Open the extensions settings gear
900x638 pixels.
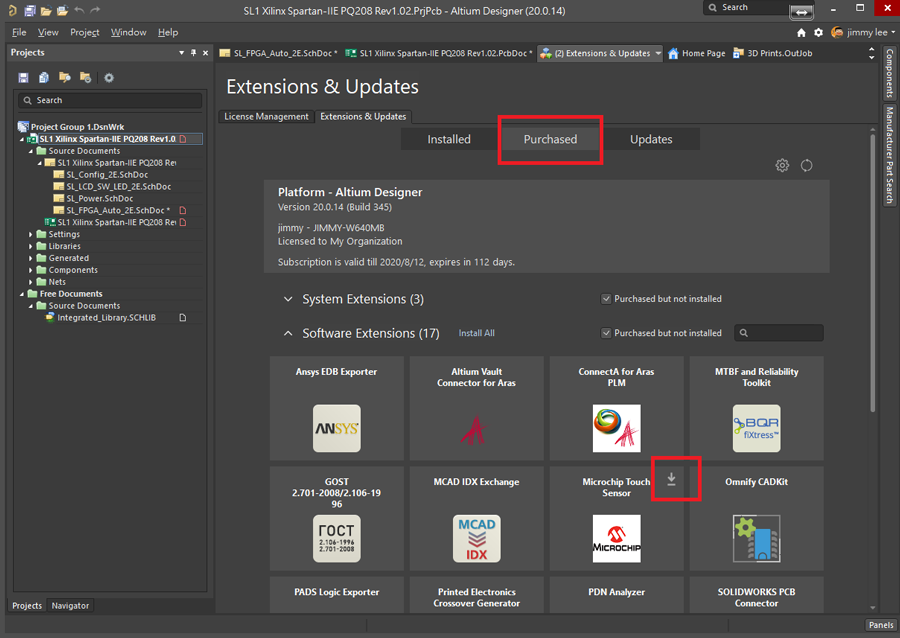click(782, 165)
